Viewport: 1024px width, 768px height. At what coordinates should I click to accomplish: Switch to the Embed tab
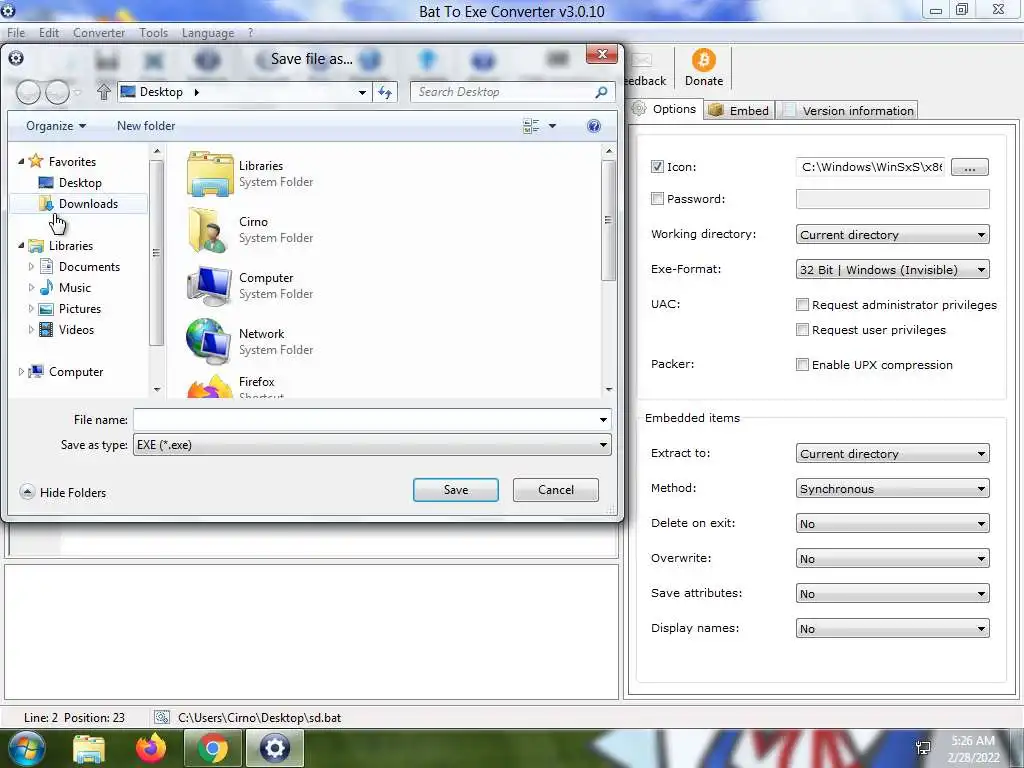point(739,110)
